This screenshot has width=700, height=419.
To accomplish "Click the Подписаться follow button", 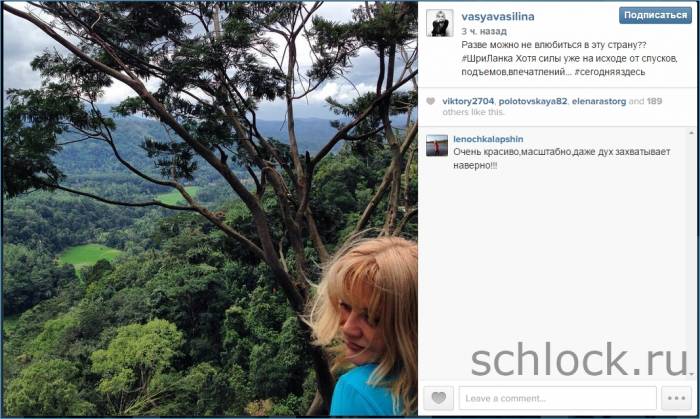I will 655,15.
